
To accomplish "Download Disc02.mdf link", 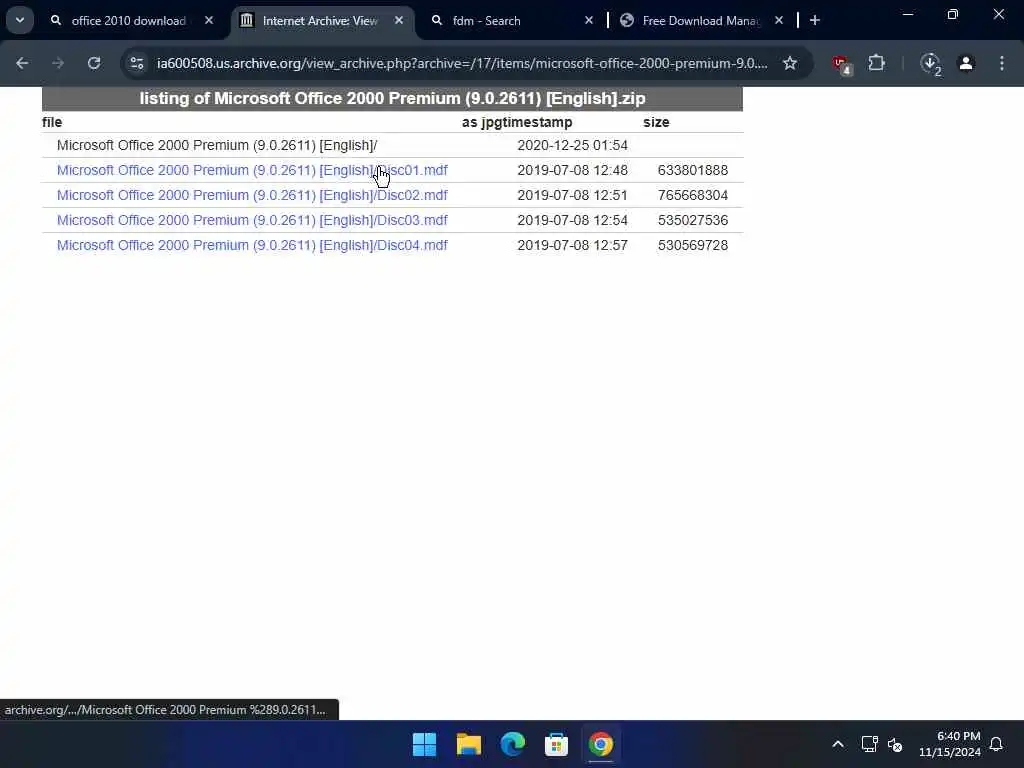I will click(x=252, y=195).
